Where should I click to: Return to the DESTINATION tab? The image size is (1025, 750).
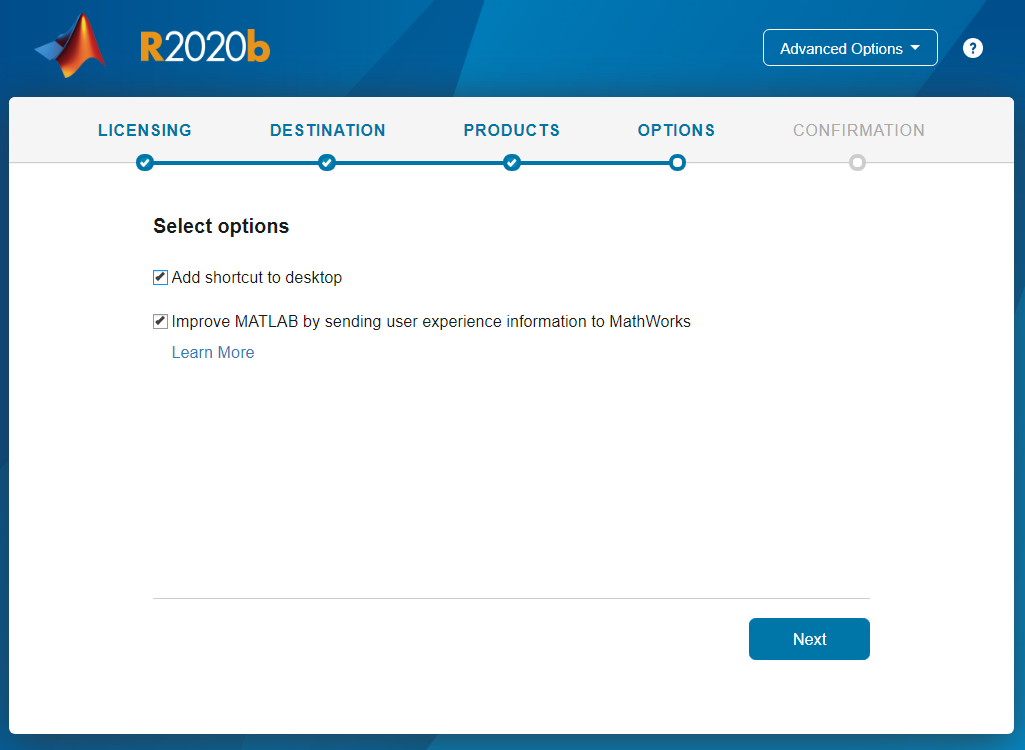[328, 130]
